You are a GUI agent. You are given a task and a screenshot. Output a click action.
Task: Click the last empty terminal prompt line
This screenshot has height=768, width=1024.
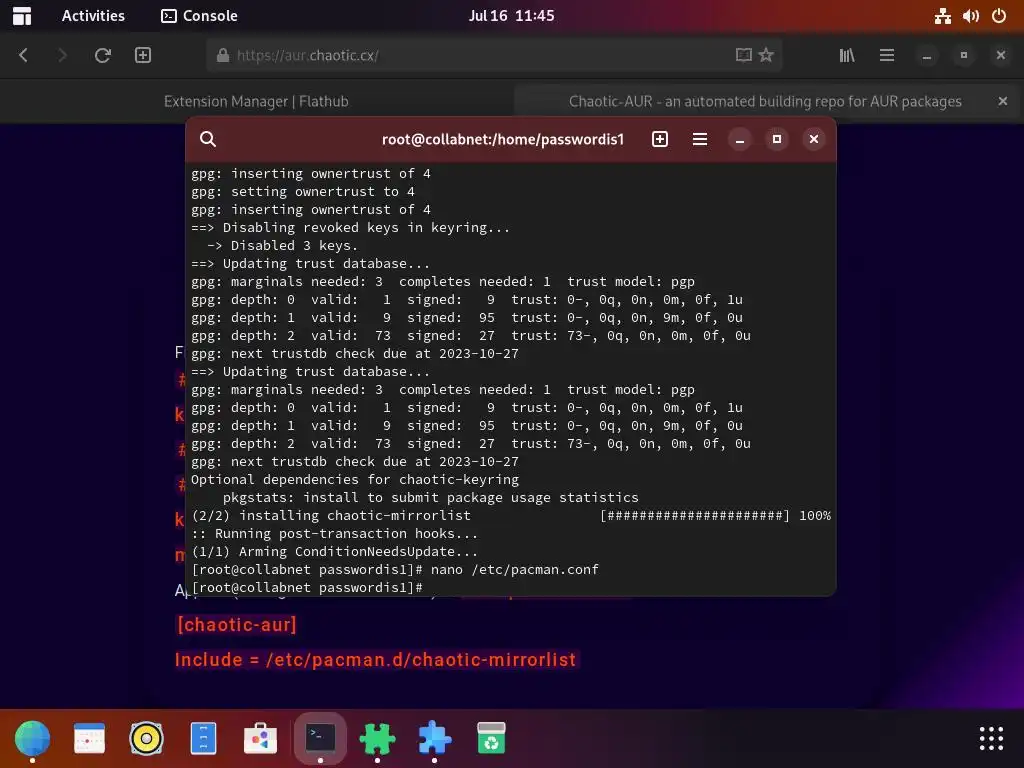point(307,588)
